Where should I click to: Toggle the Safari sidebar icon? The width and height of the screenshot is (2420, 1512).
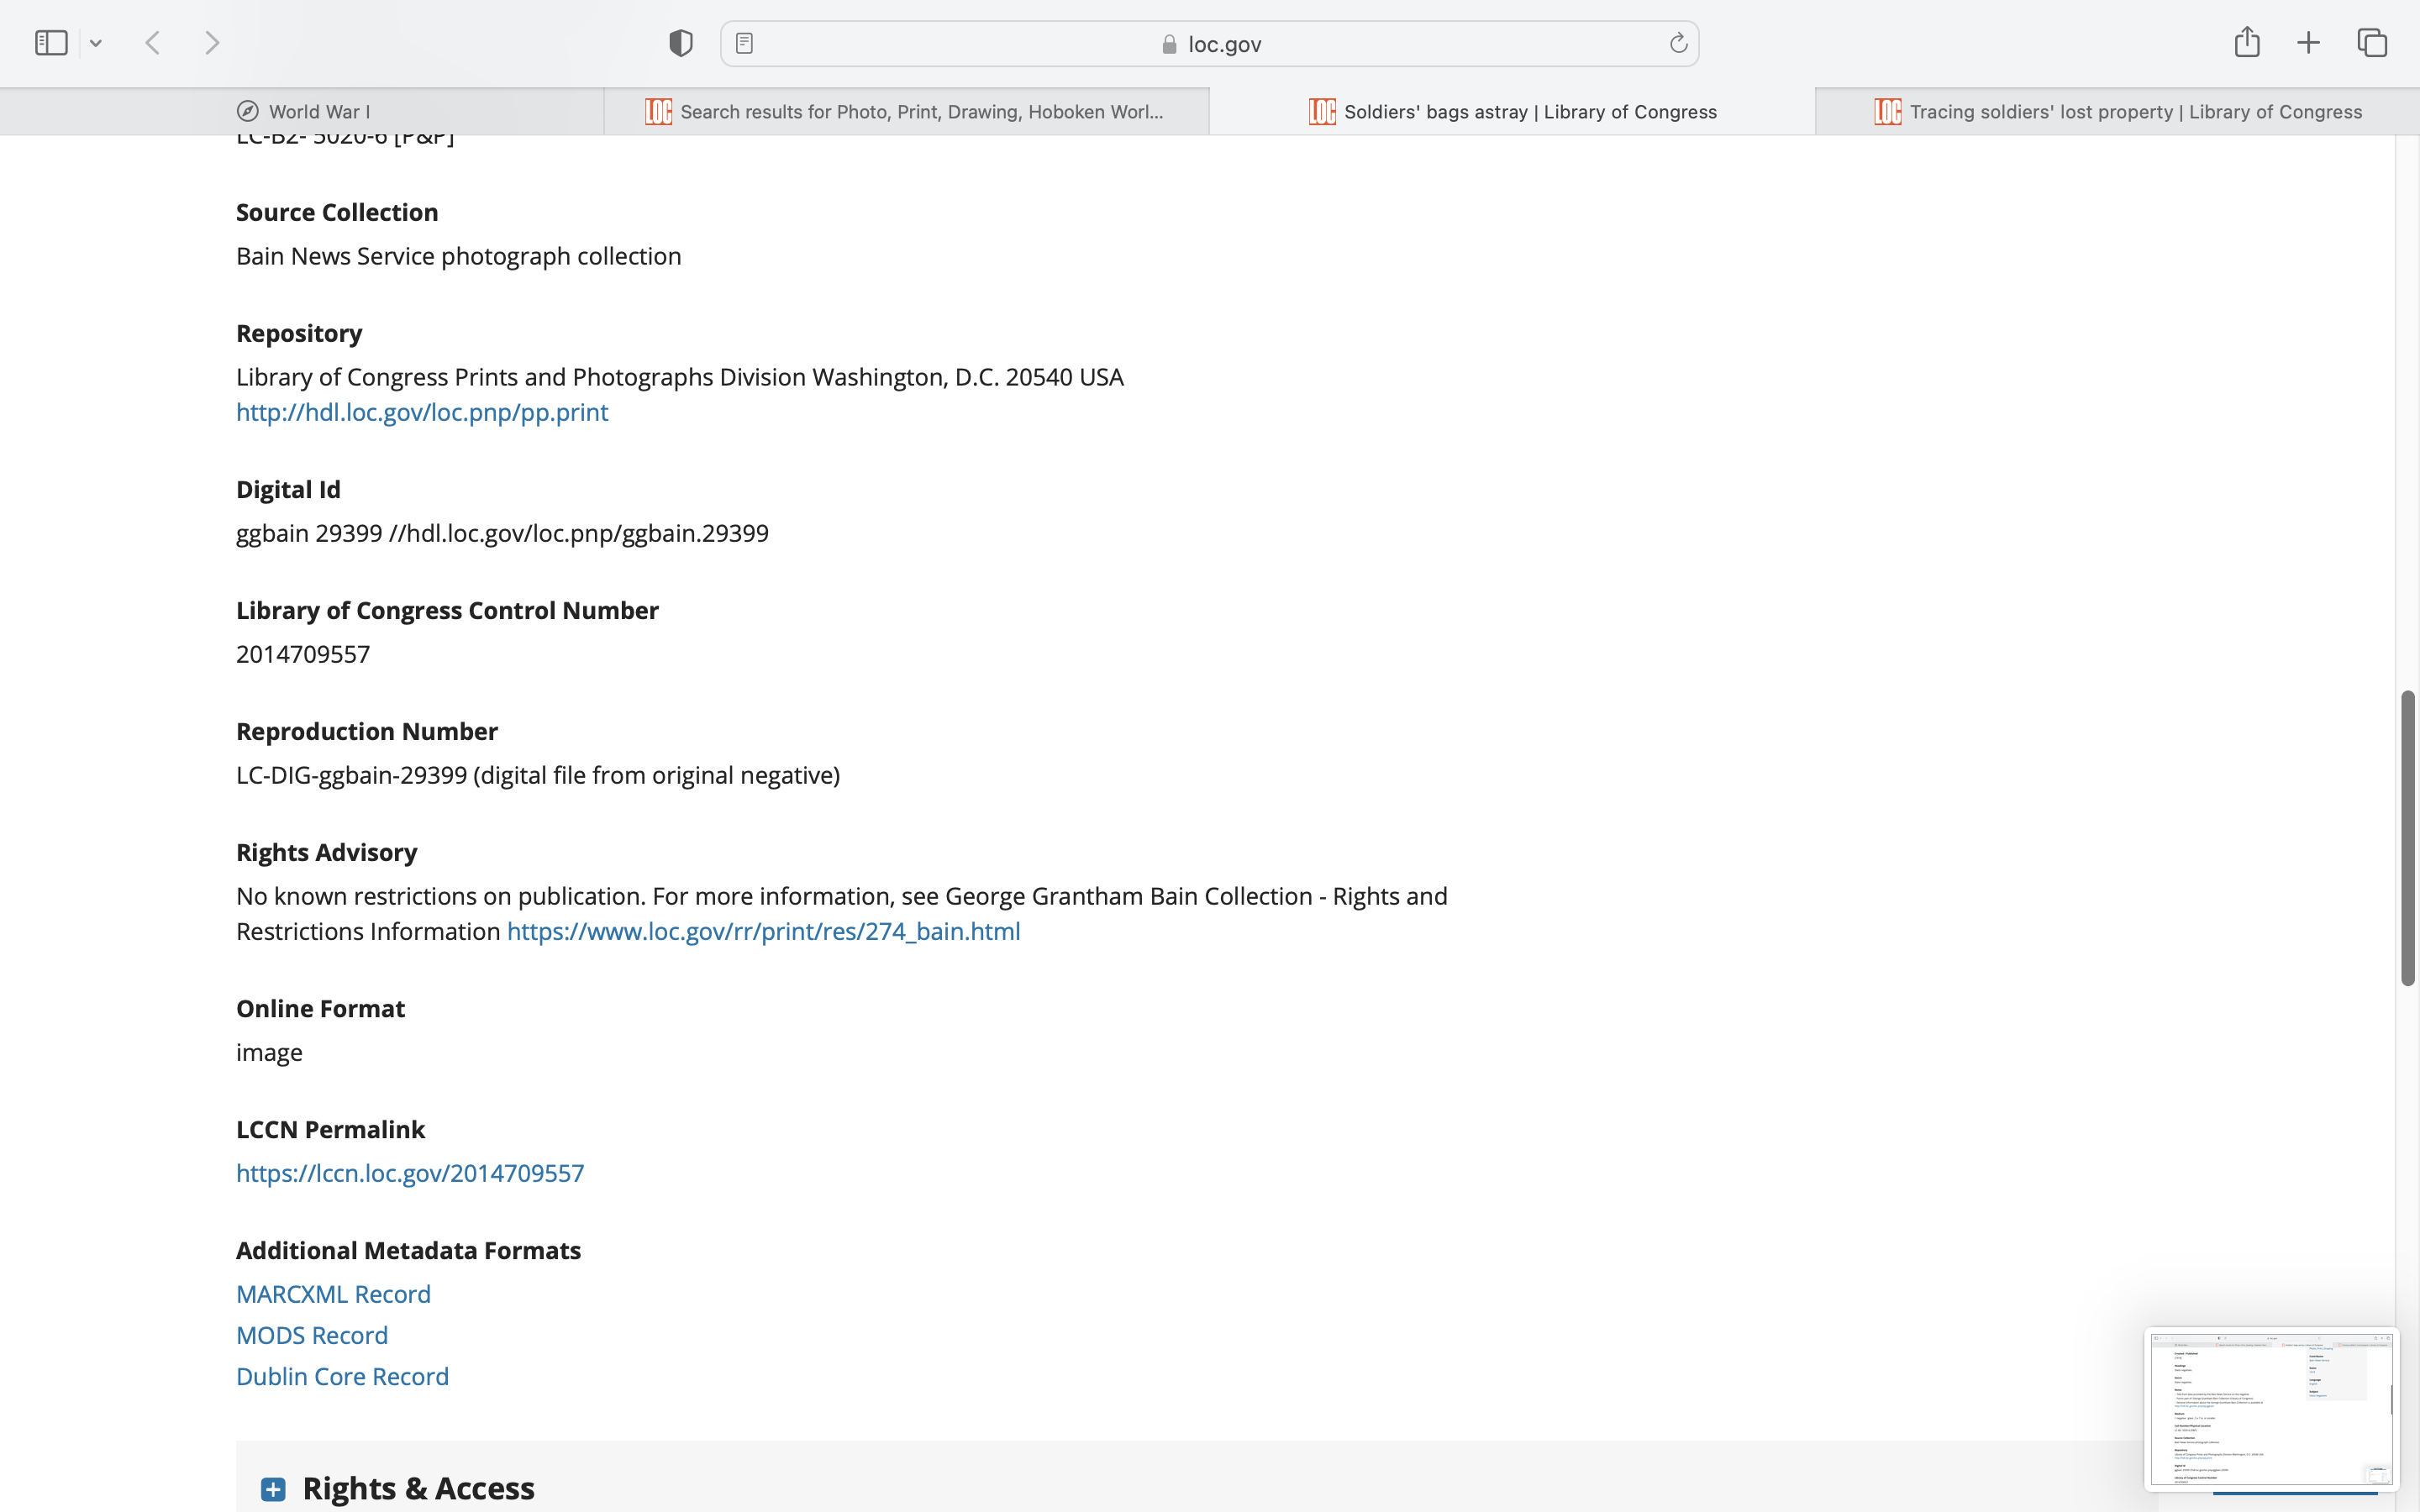[x=51, y=43]
